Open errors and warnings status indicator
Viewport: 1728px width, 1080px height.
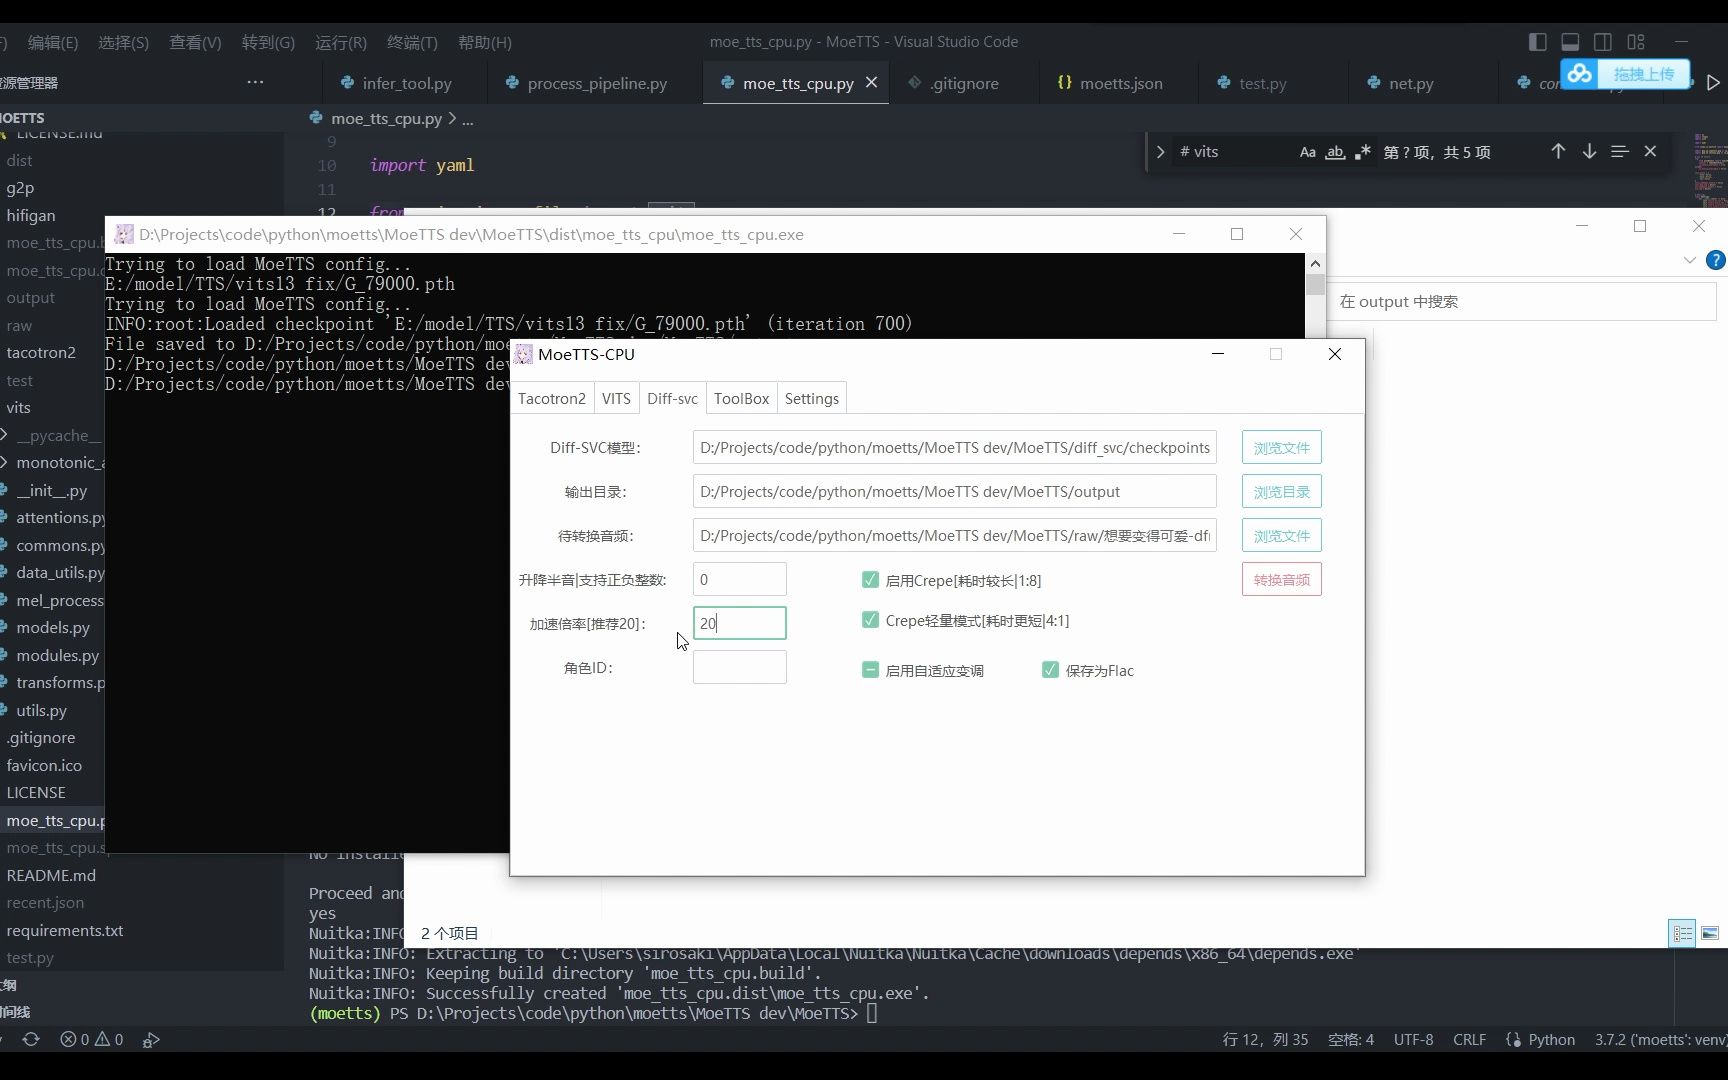pos(91,1039)
